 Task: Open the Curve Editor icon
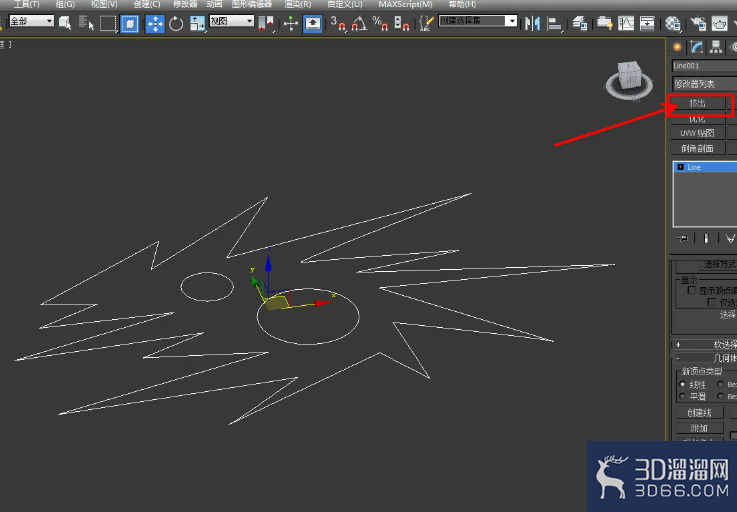626,24
